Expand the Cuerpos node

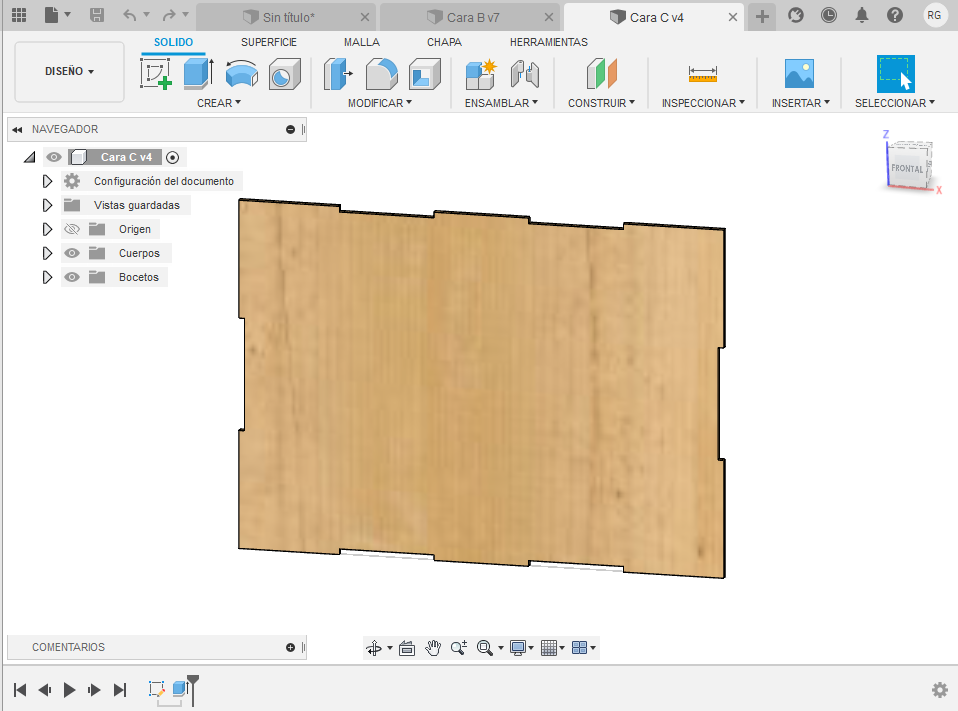[48, 253]
